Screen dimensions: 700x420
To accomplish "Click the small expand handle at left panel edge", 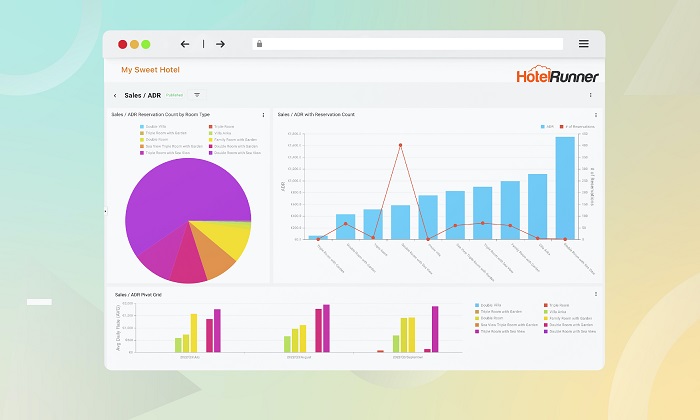I will pyautogui.click(x=106, y=211).
